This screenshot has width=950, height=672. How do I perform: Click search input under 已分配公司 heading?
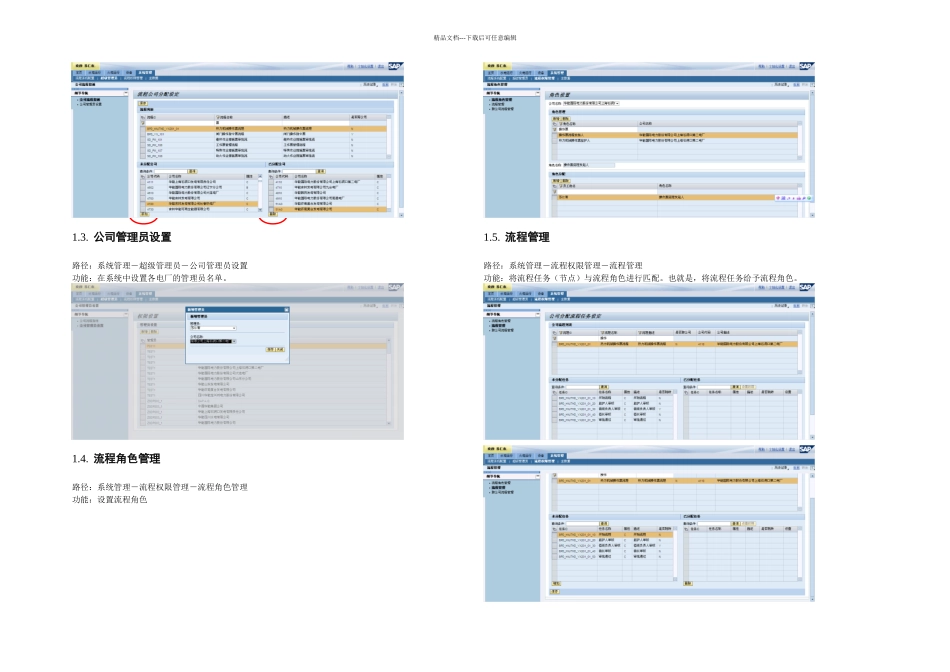pyautogui.click(x=298, y=171)
